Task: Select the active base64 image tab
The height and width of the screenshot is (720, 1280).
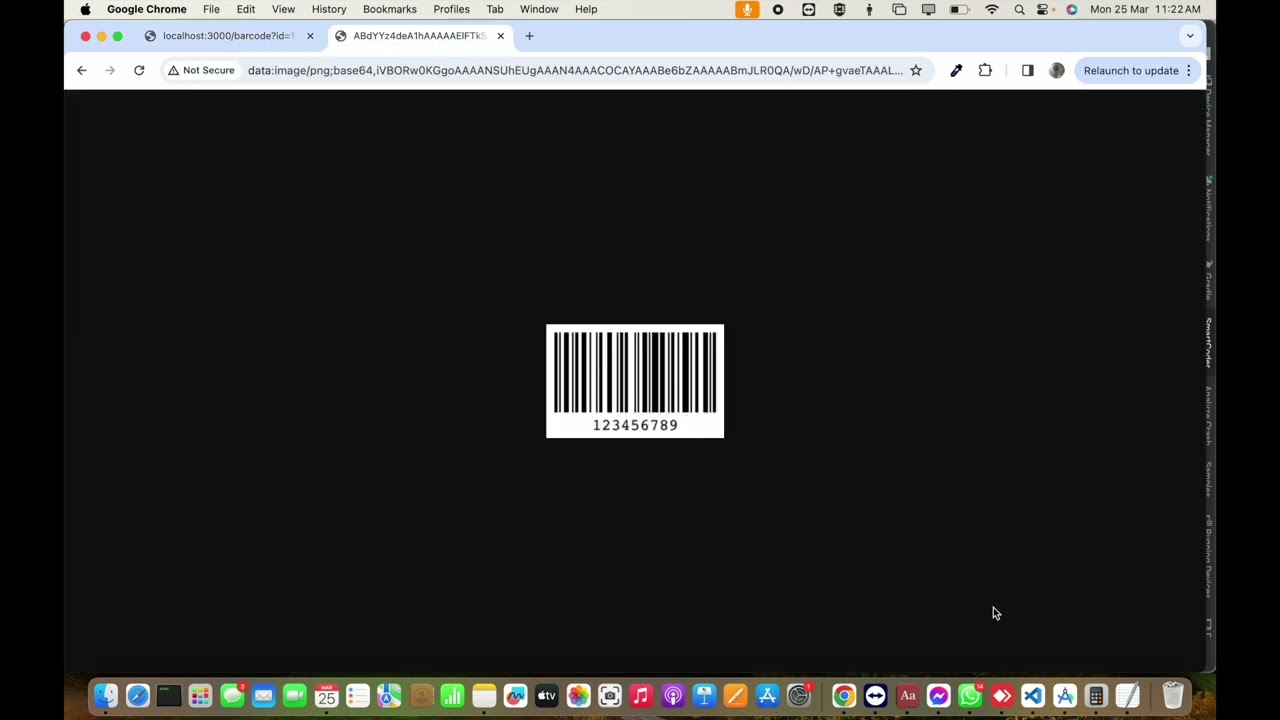Action: pyautogui.click(x=419, y=36)
